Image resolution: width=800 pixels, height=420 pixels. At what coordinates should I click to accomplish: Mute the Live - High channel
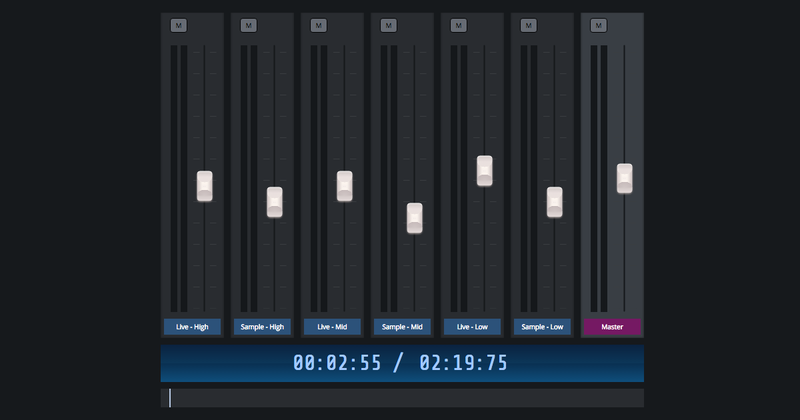pyautogui.click(x=178, y=25)
